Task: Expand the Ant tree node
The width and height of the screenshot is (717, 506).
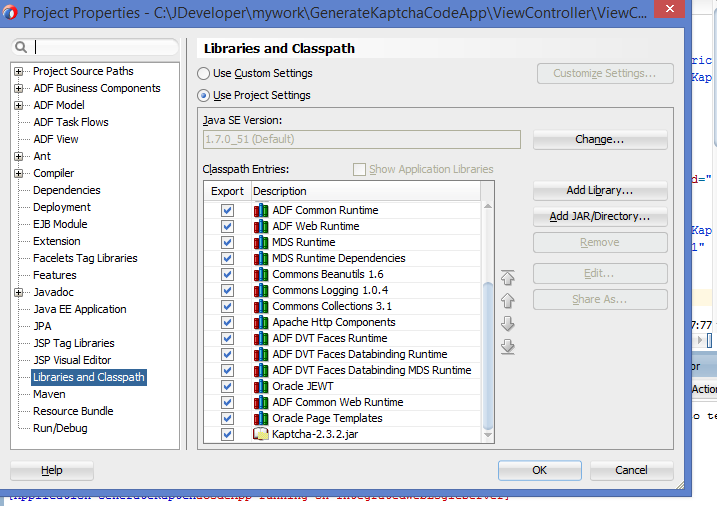Action: [x=18, y=156]
